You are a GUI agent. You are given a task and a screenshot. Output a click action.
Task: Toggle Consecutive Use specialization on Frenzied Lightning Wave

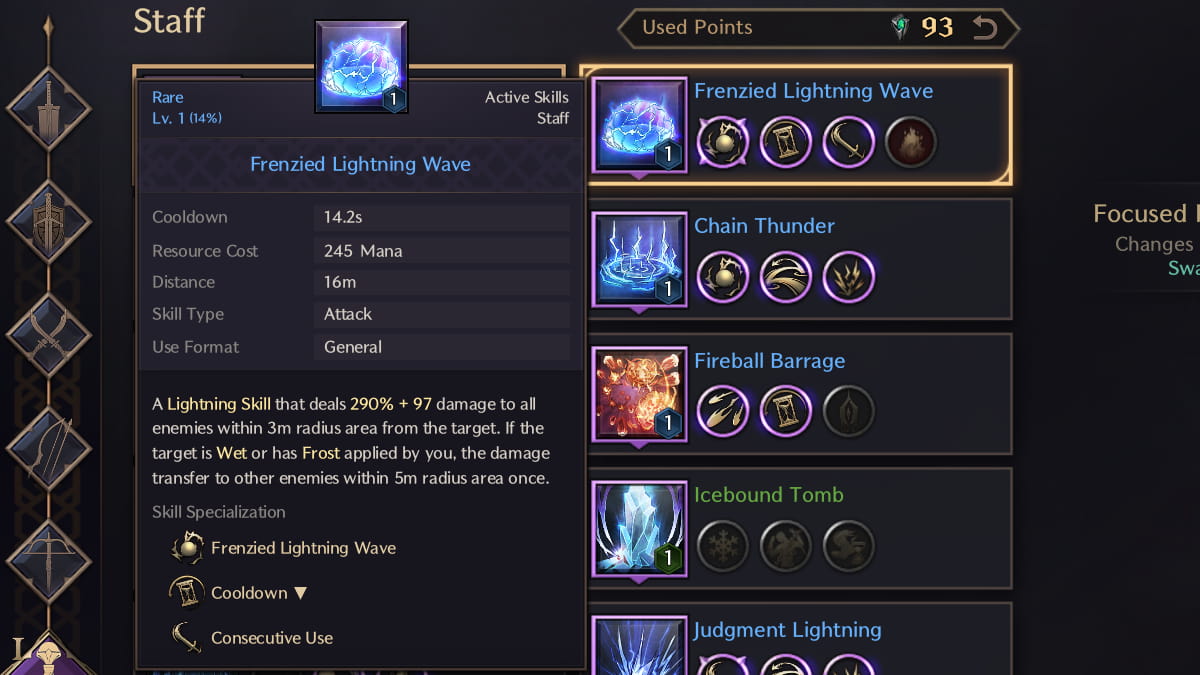click(848, 142)
